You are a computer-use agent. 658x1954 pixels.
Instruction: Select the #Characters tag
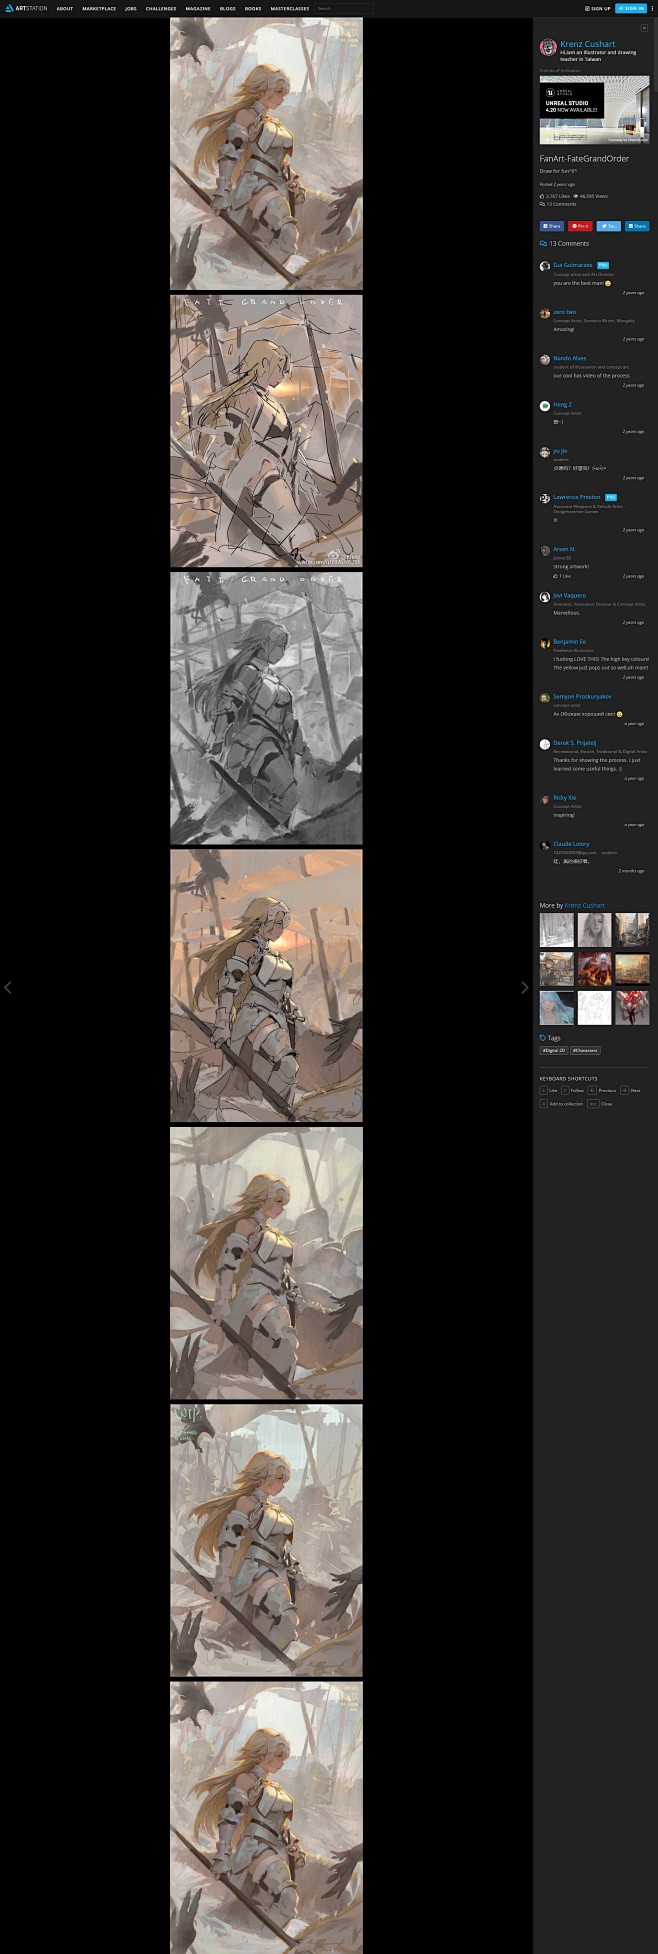pos(586,1050)
